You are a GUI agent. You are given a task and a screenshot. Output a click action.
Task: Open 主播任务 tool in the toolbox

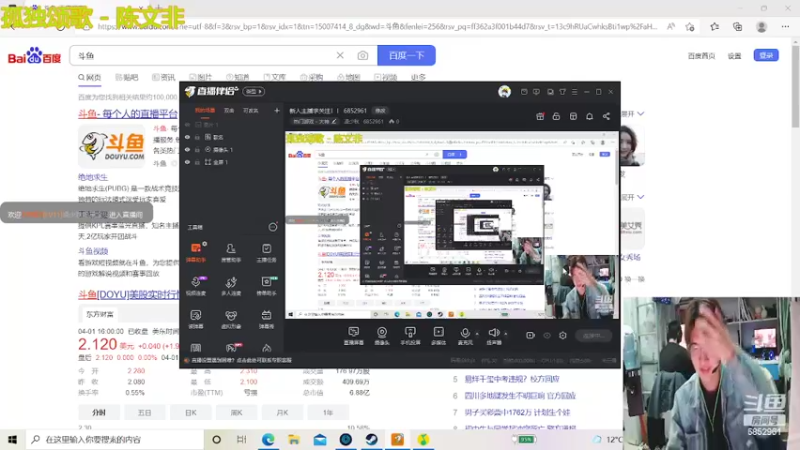pos(266,252)
